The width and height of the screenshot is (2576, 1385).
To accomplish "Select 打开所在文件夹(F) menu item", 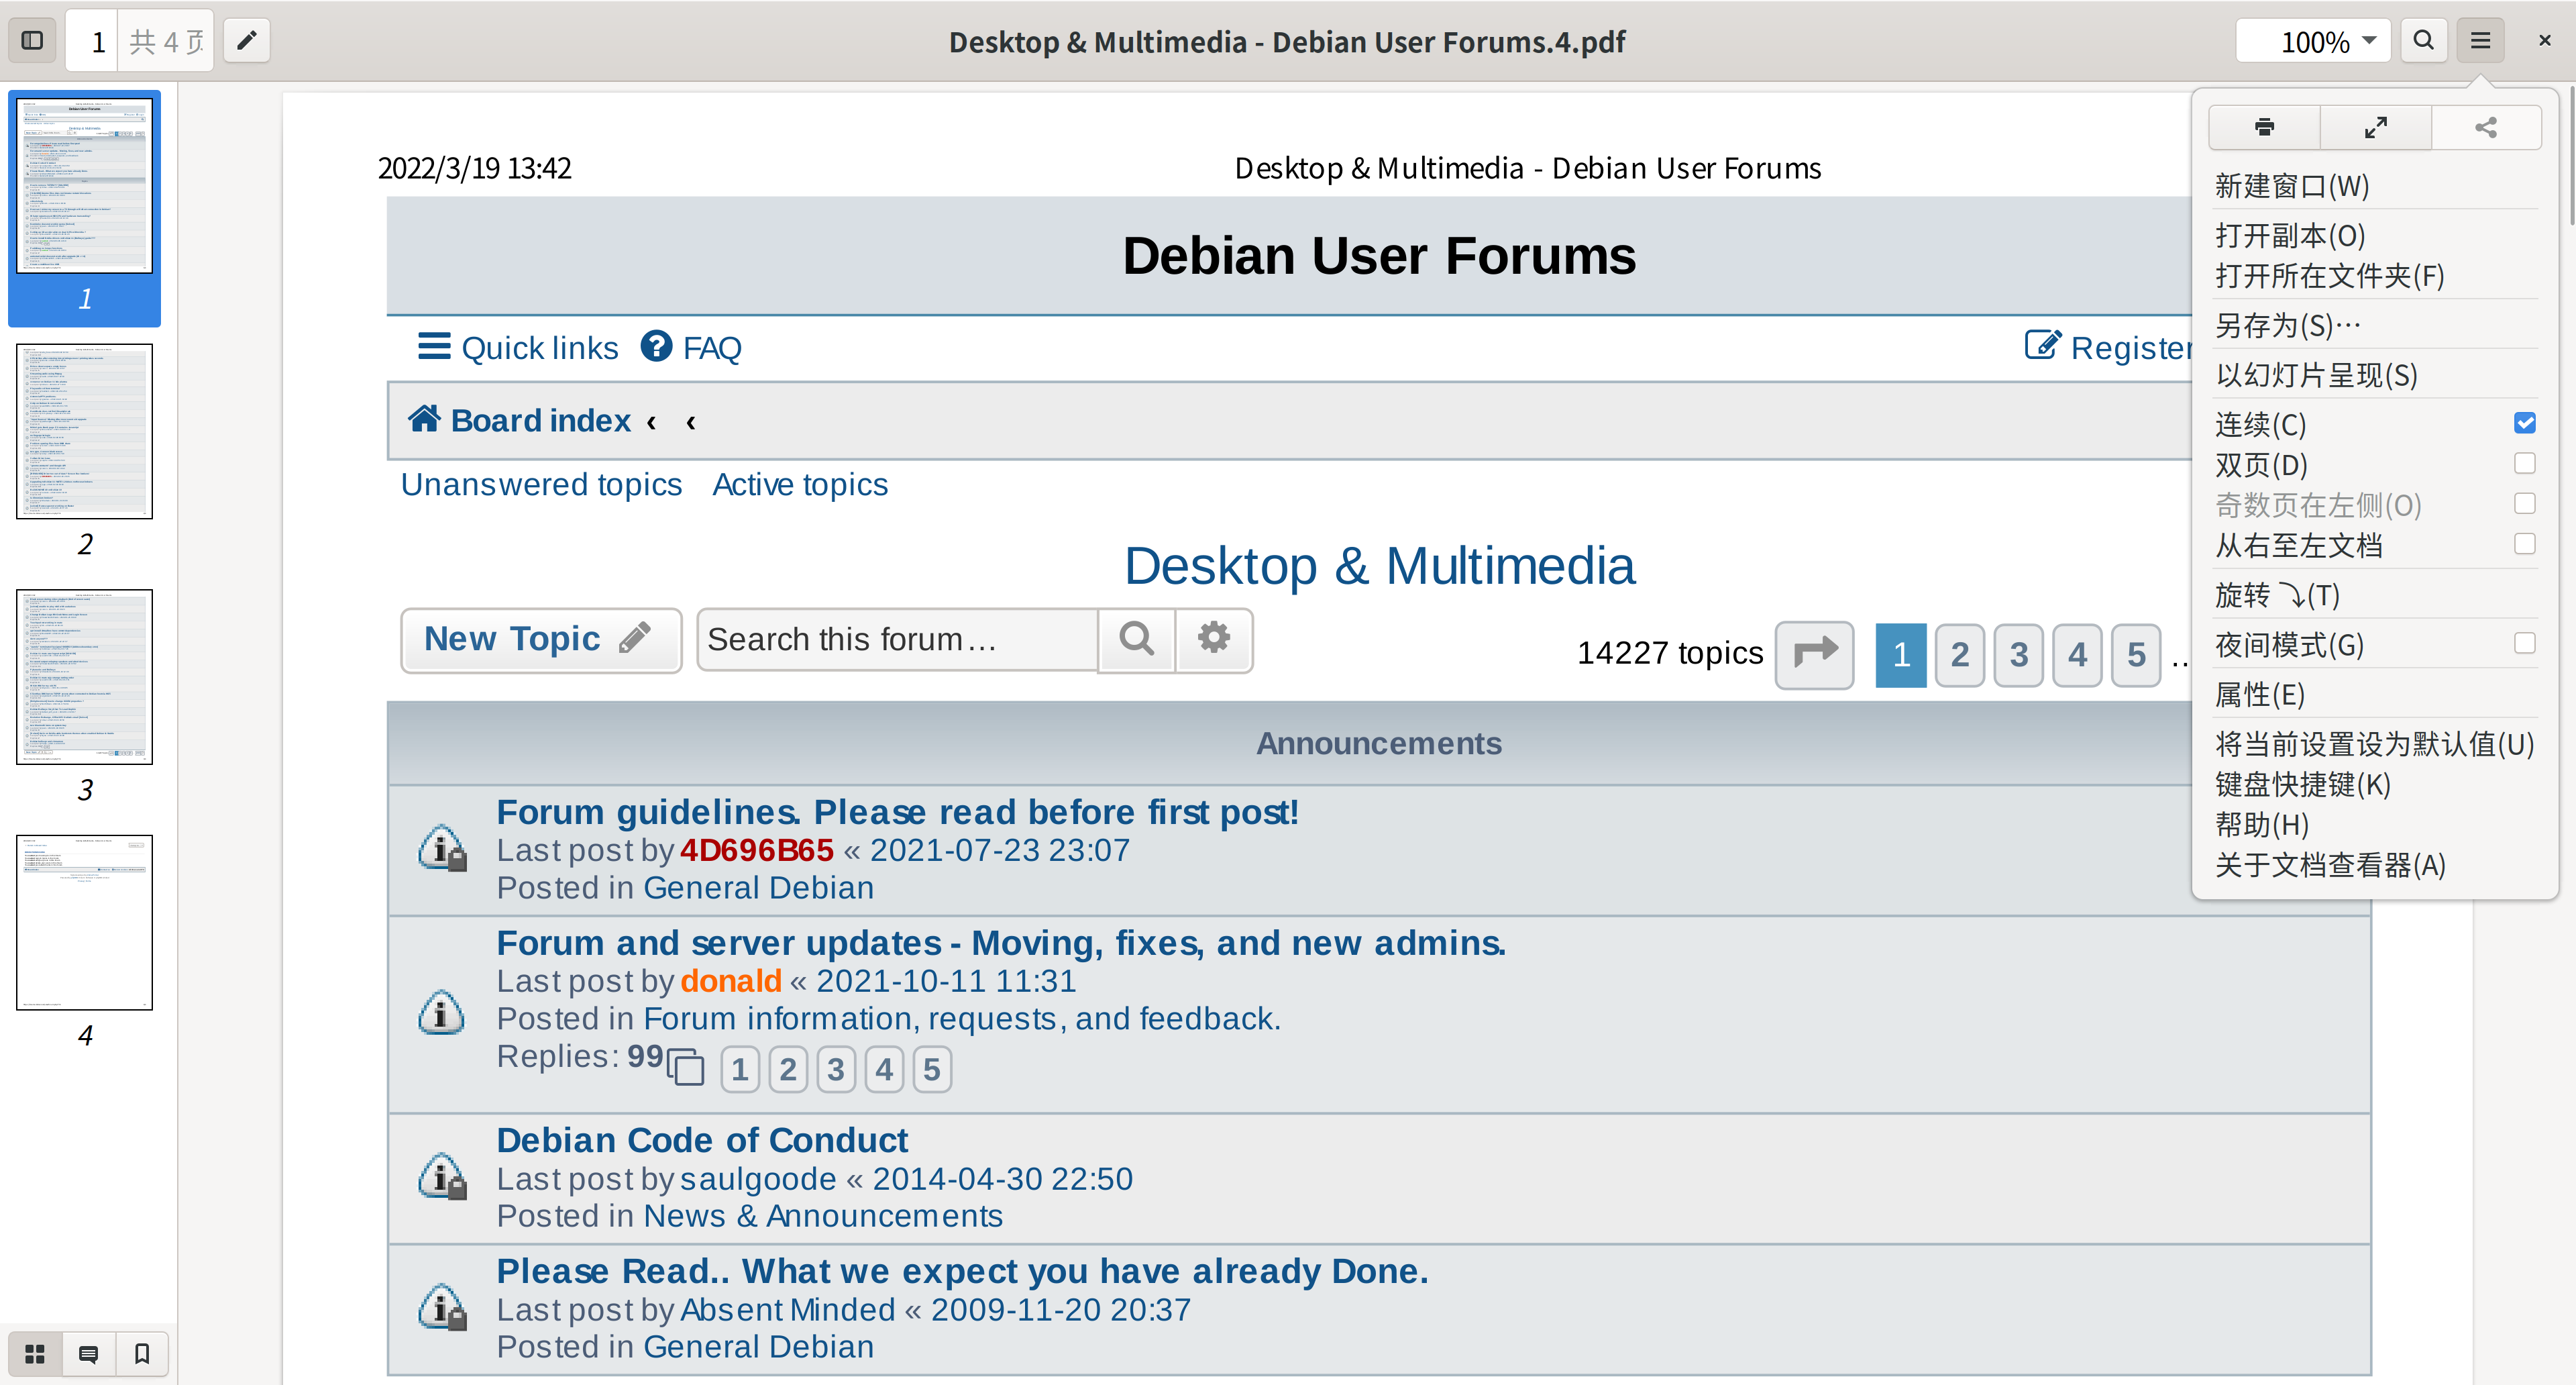I will tap(2374, 276).
